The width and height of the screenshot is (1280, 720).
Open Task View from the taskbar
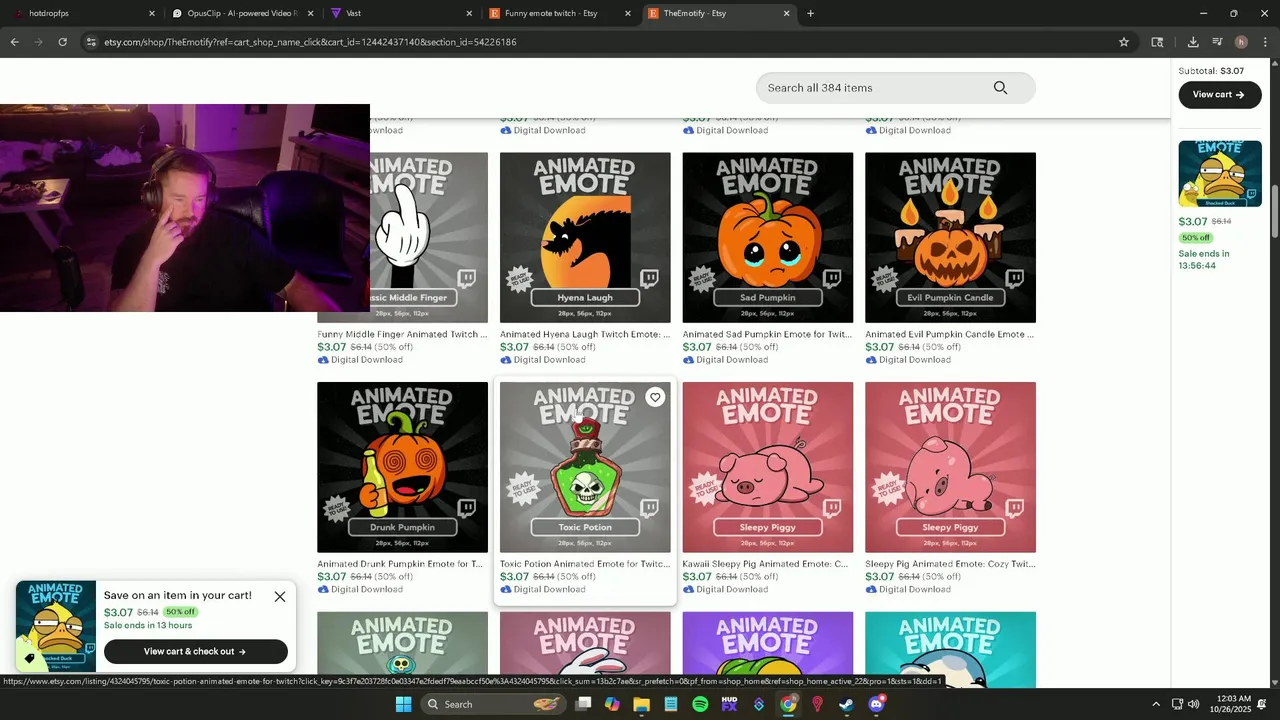pos(584,704)
